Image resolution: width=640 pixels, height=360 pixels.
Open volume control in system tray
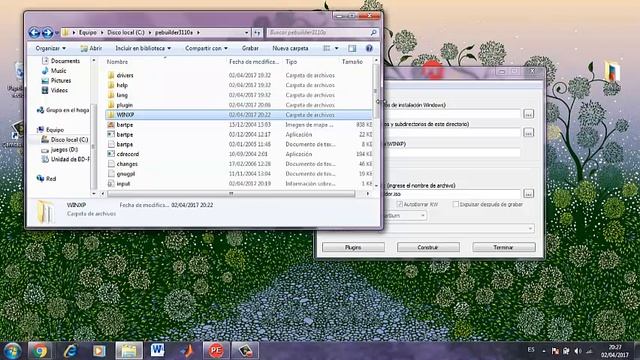click(578, 351)
